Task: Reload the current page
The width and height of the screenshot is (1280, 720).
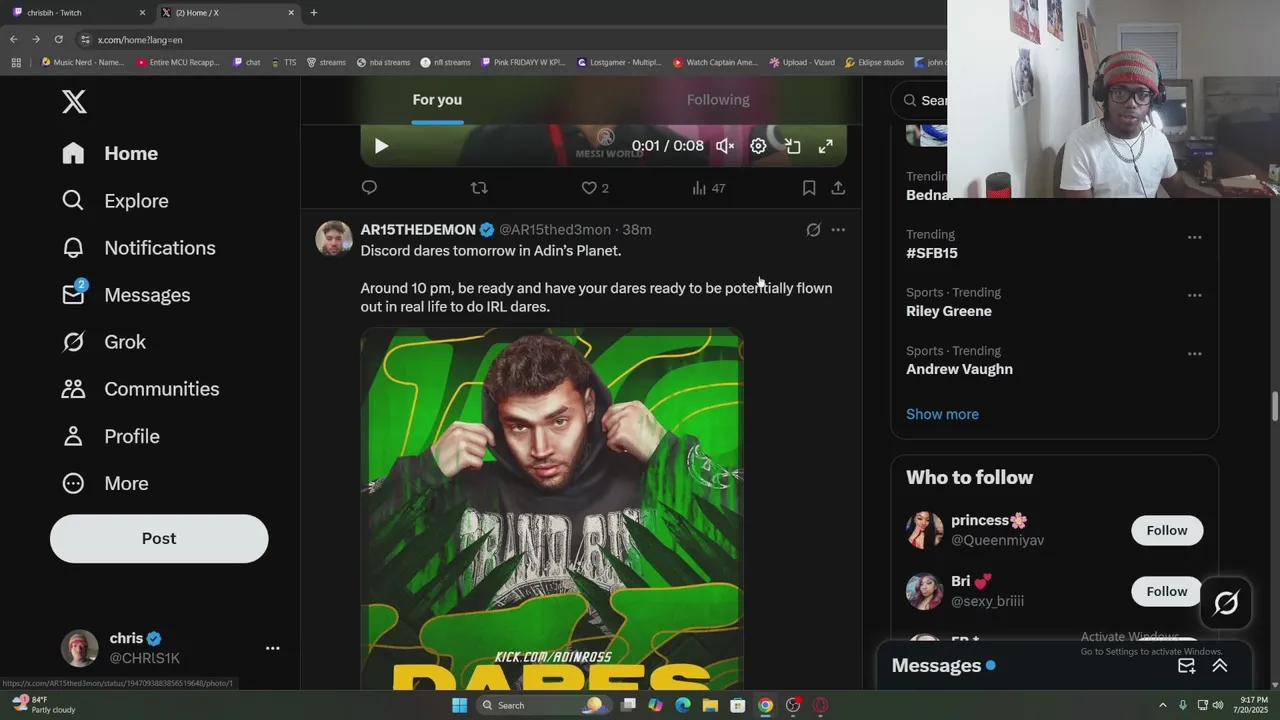Action: [x=58, y=40]
